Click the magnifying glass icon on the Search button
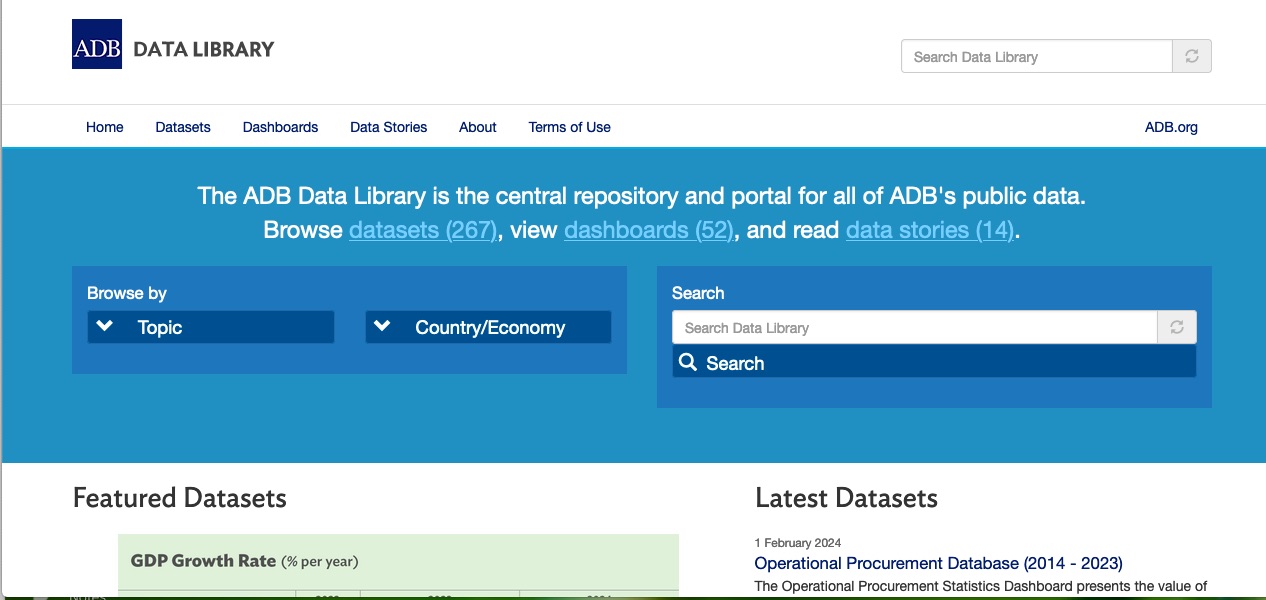1266x600 pixels. point(688,363)
